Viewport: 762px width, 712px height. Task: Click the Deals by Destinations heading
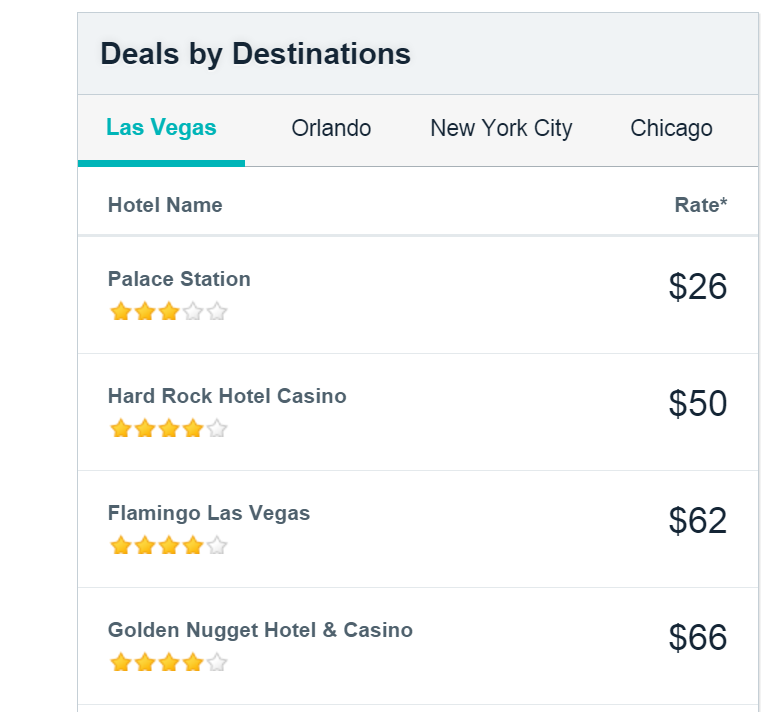pyautogui.click(x=255, y=53)
